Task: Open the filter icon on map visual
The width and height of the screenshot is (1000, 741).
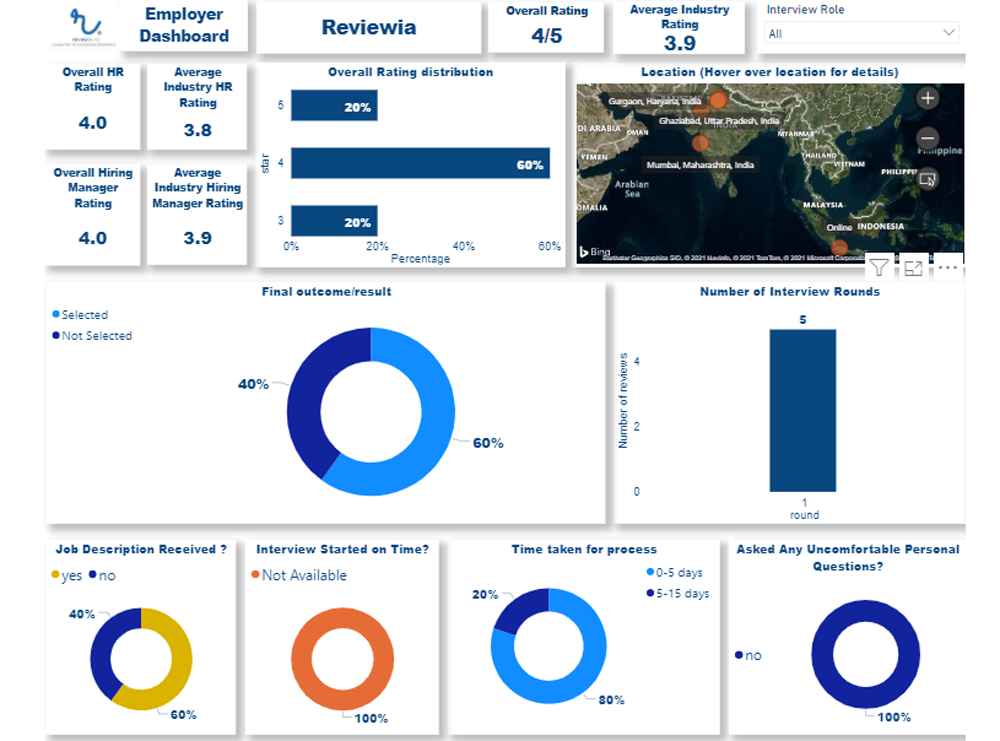Action: (879, 268)
